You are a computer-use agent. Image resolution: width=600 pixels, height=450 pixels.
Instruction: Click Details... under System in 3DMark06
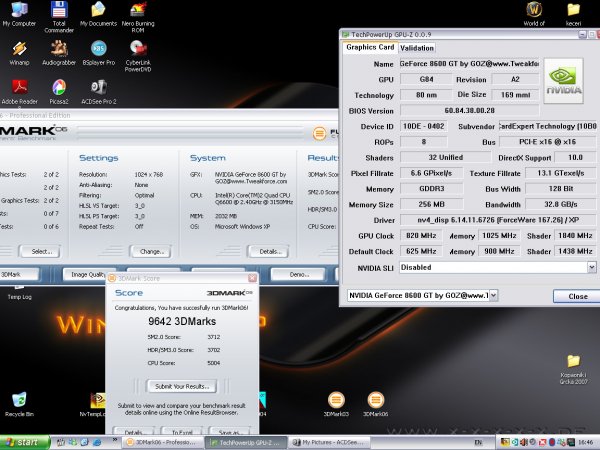pyautogui.click(x=269, y=251)
